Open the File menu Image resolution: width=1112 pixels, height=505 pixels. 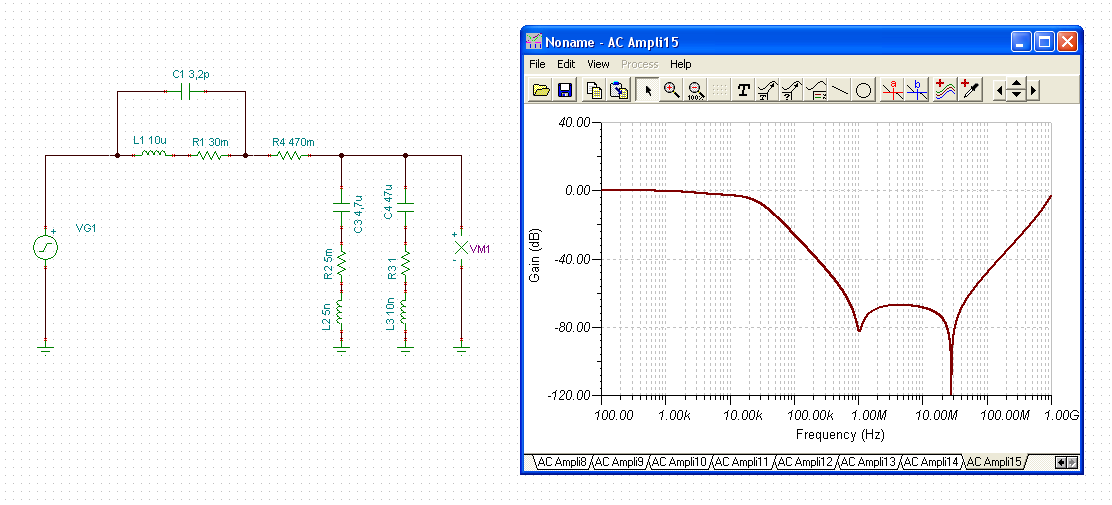coord(537,64)
